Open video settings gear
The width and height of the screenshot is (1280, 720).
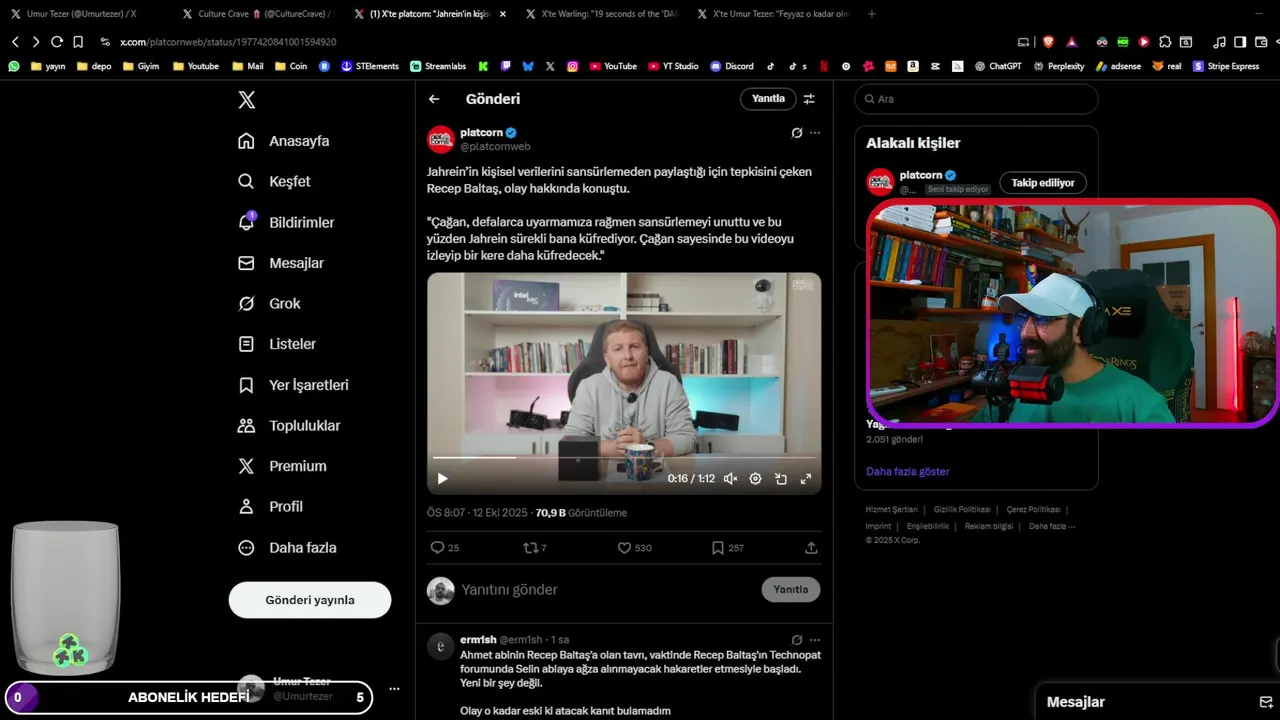pyautogui.click(x=755, y=479)
